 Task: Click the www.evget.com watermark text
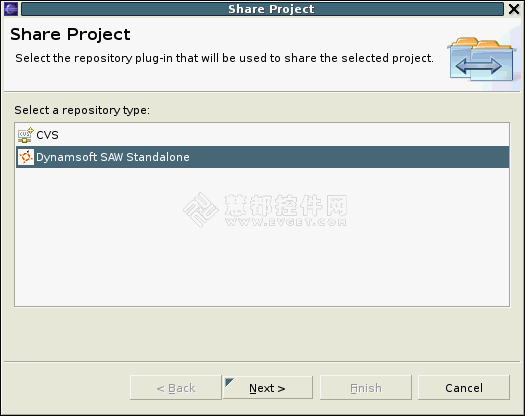(286, 222)
